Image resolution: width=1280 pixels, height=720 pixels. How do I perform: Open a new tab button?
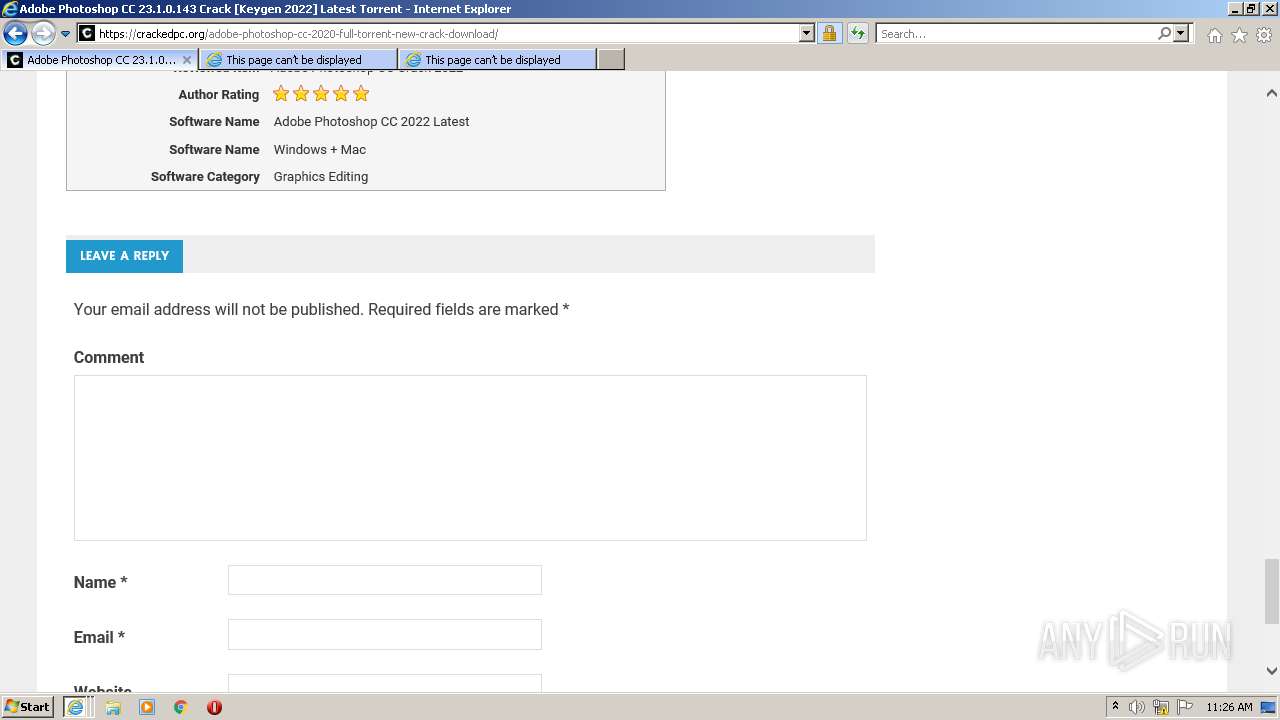[x=611, y=60]
